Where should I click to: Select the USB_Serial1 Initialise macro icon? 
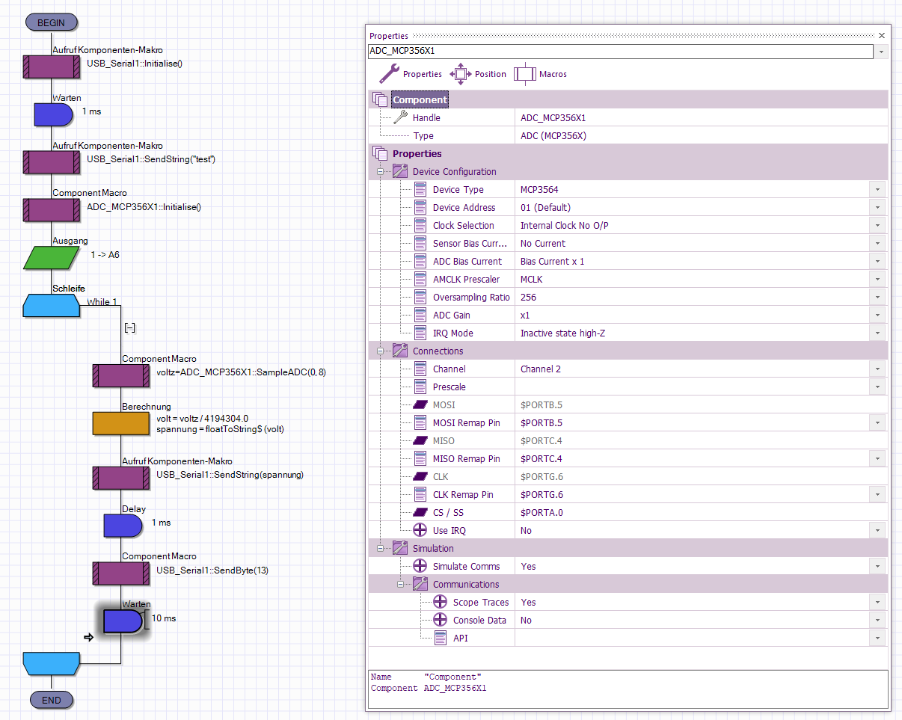click(x=51, y=66)
